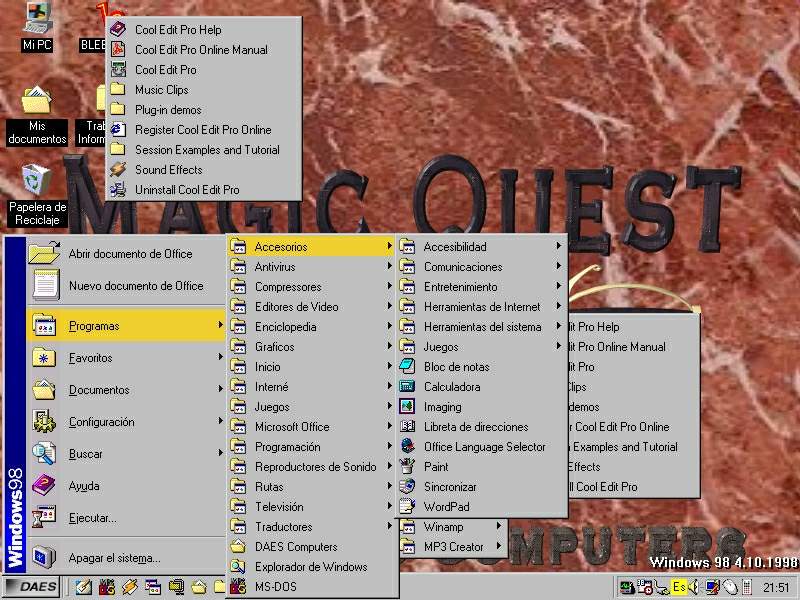The image size is (800, 600).
Task: Select the highlighted Accesorios folder
Action: [x=312, y=246]
